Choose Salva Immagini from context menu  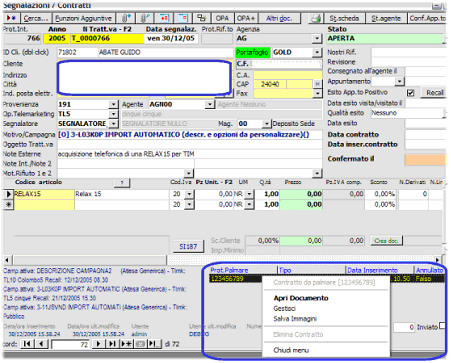click(x=295, y=319)
